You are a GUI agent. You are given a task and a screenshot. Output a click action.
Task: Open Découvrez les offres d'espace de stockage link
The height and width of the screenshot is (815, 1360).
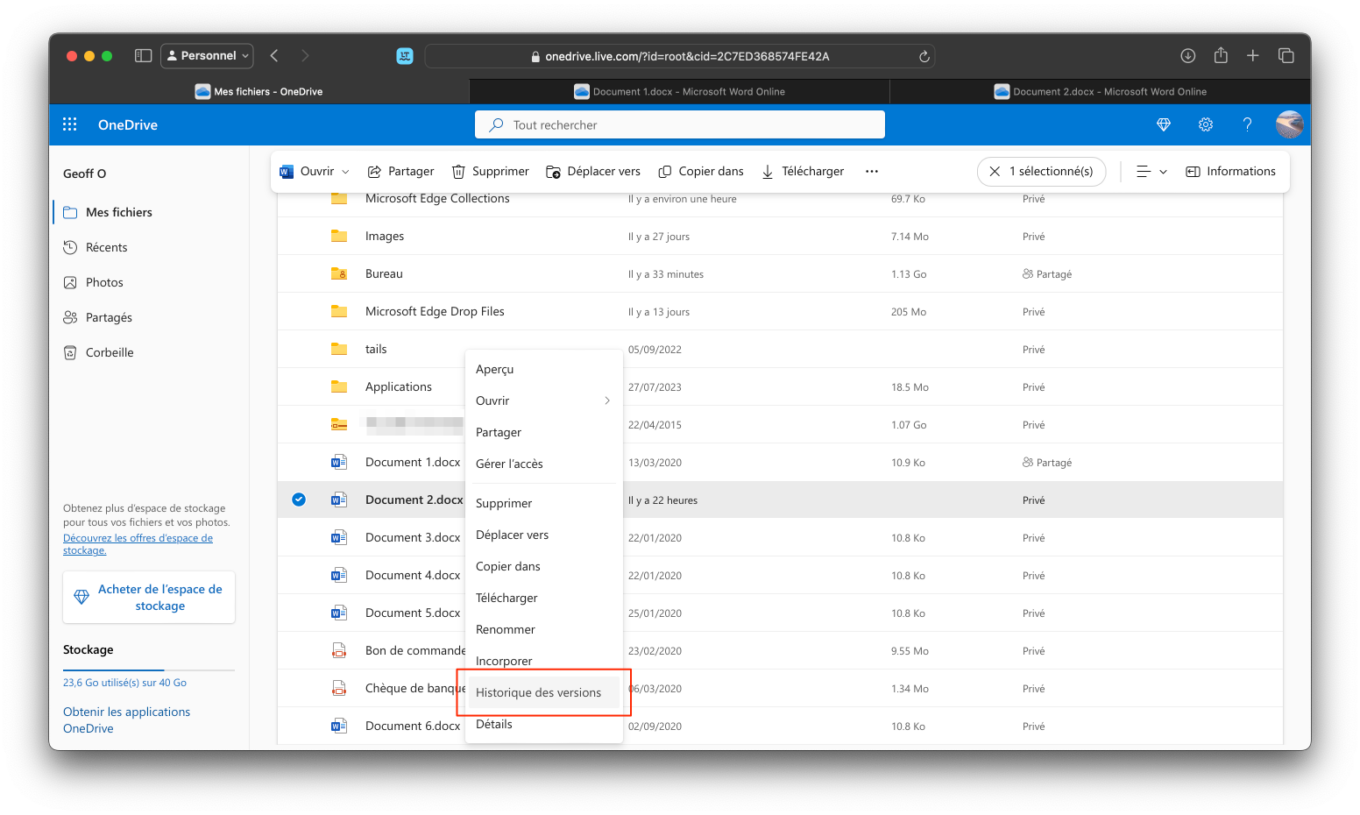coord(138,544)
